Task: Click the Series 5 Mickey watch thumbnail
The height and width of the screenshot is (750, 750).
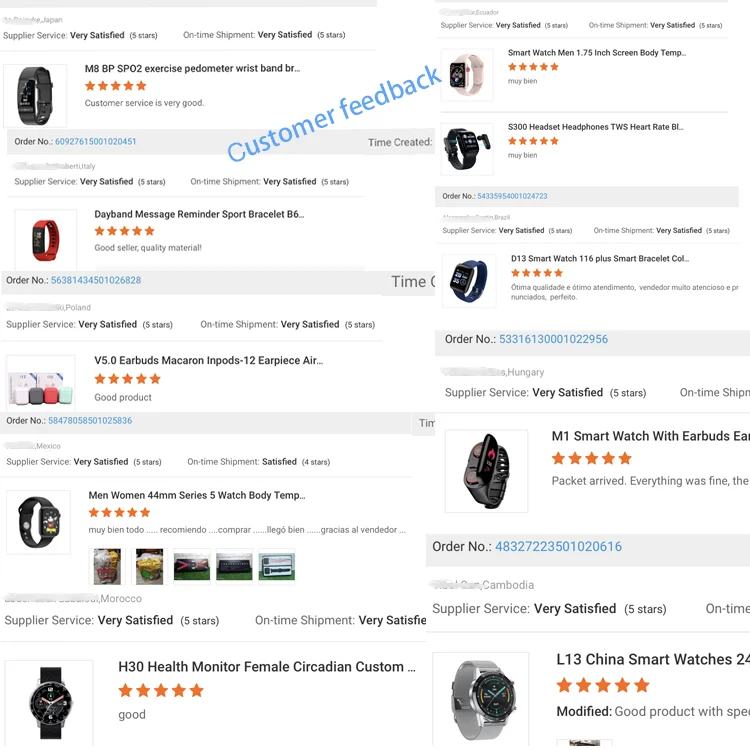Action: click(38, 522)
